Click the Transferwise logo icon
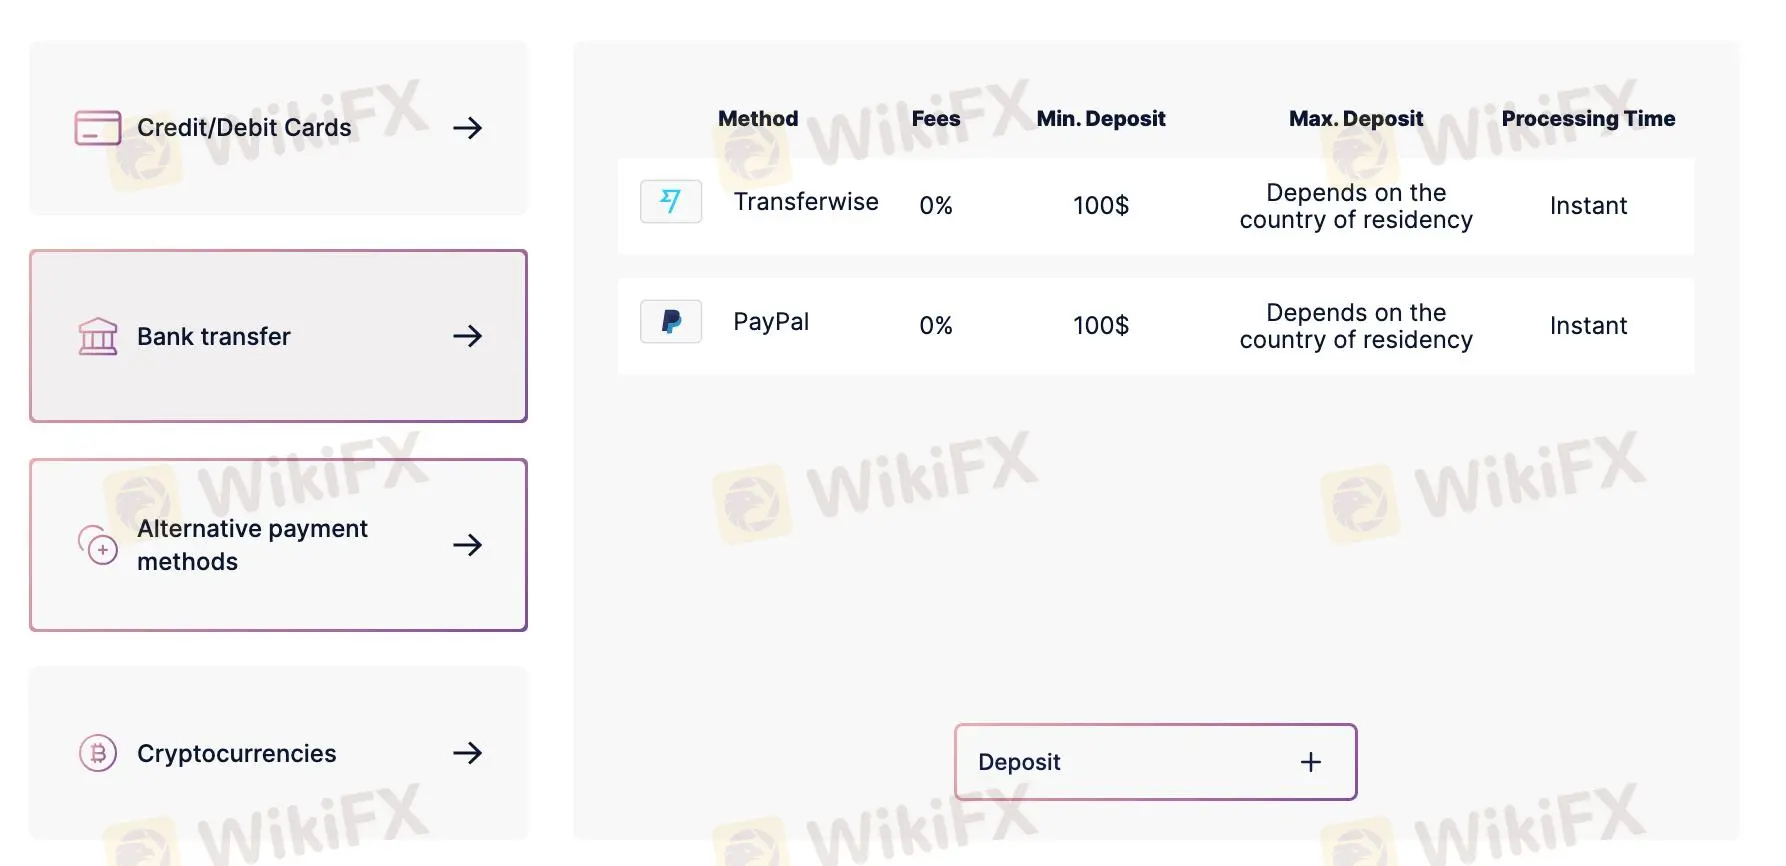The width and height of the screenshot is (1786, 866). click(x=671, y=202)
